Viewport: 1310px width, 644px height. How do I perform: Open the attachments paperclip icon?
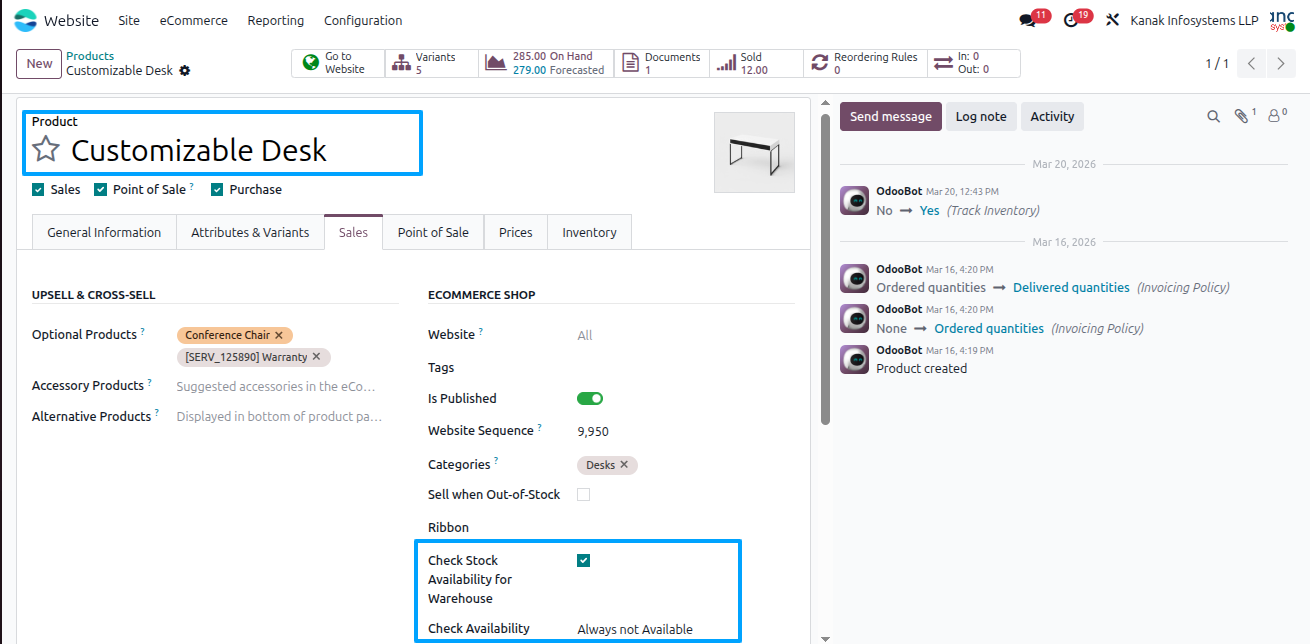pyautogui.click(x=1241, y=116)
